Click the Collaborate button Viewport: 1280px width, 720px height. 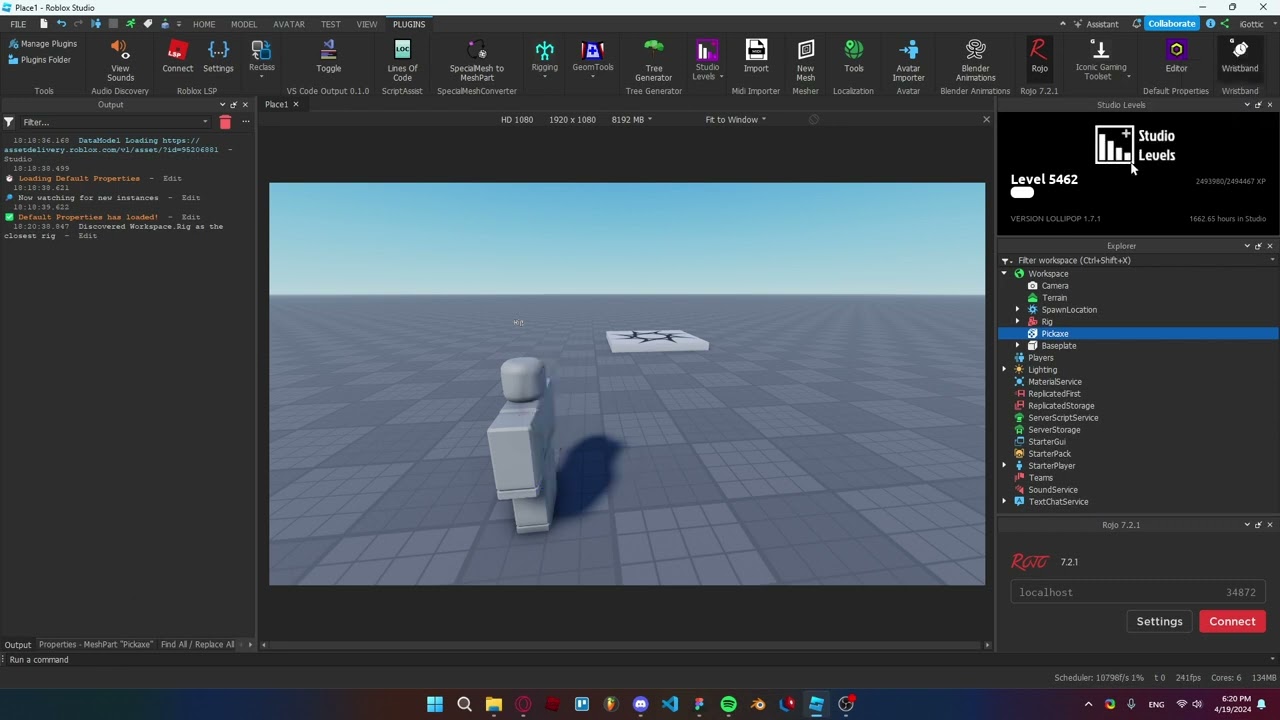click(1171, 24)
